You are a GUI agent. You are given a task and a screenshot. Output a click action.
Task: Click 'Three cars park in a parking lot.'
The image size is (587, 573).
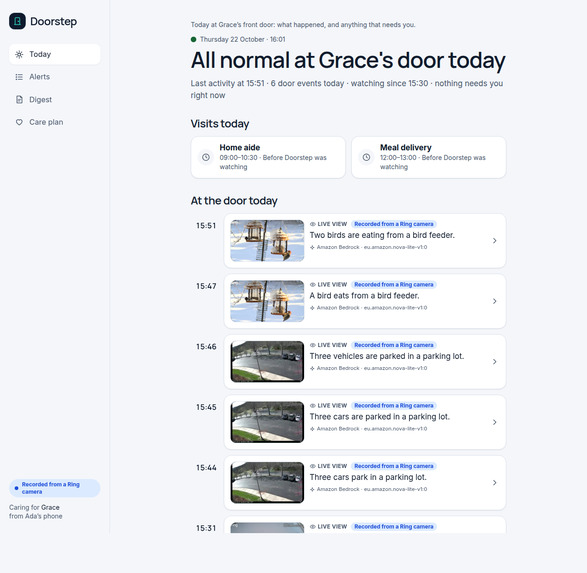[x=368, y=477]
